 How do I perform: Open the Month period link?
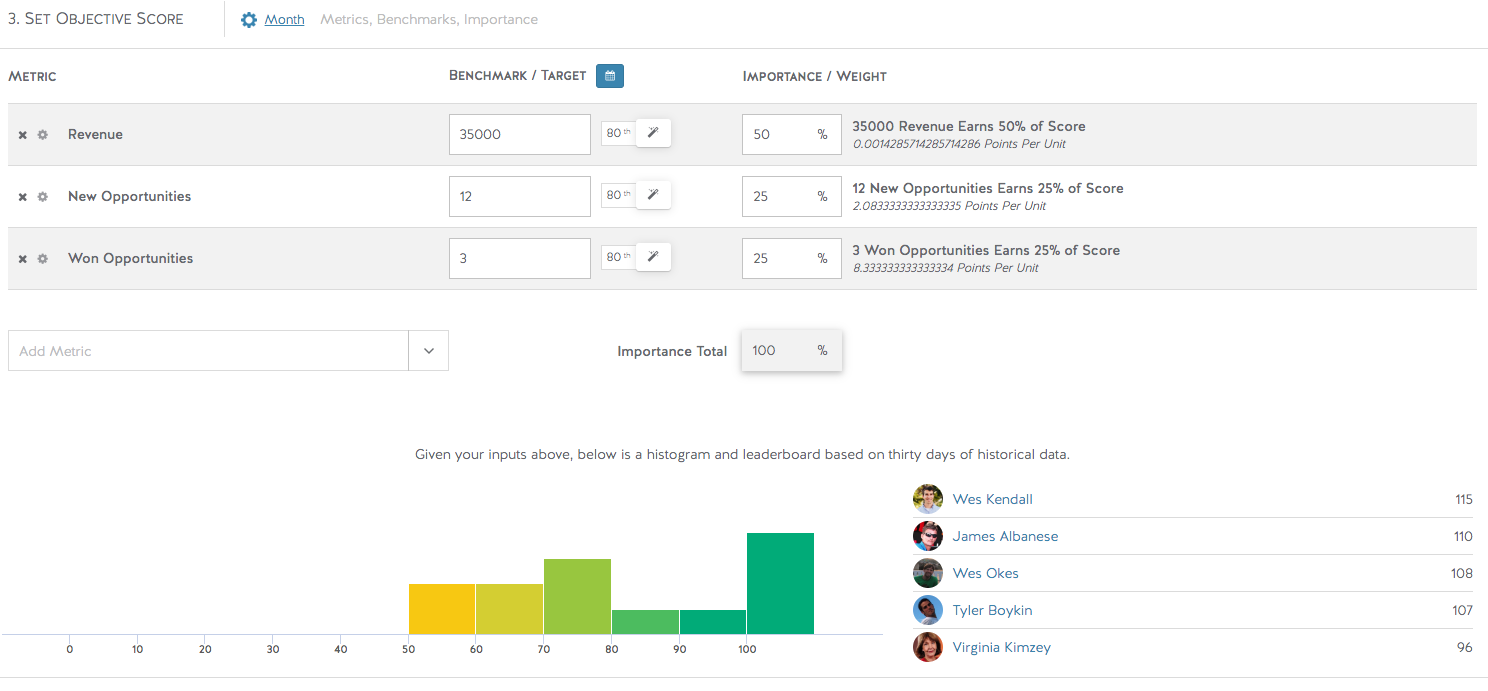pyautogui.click(x=284, y=20)
